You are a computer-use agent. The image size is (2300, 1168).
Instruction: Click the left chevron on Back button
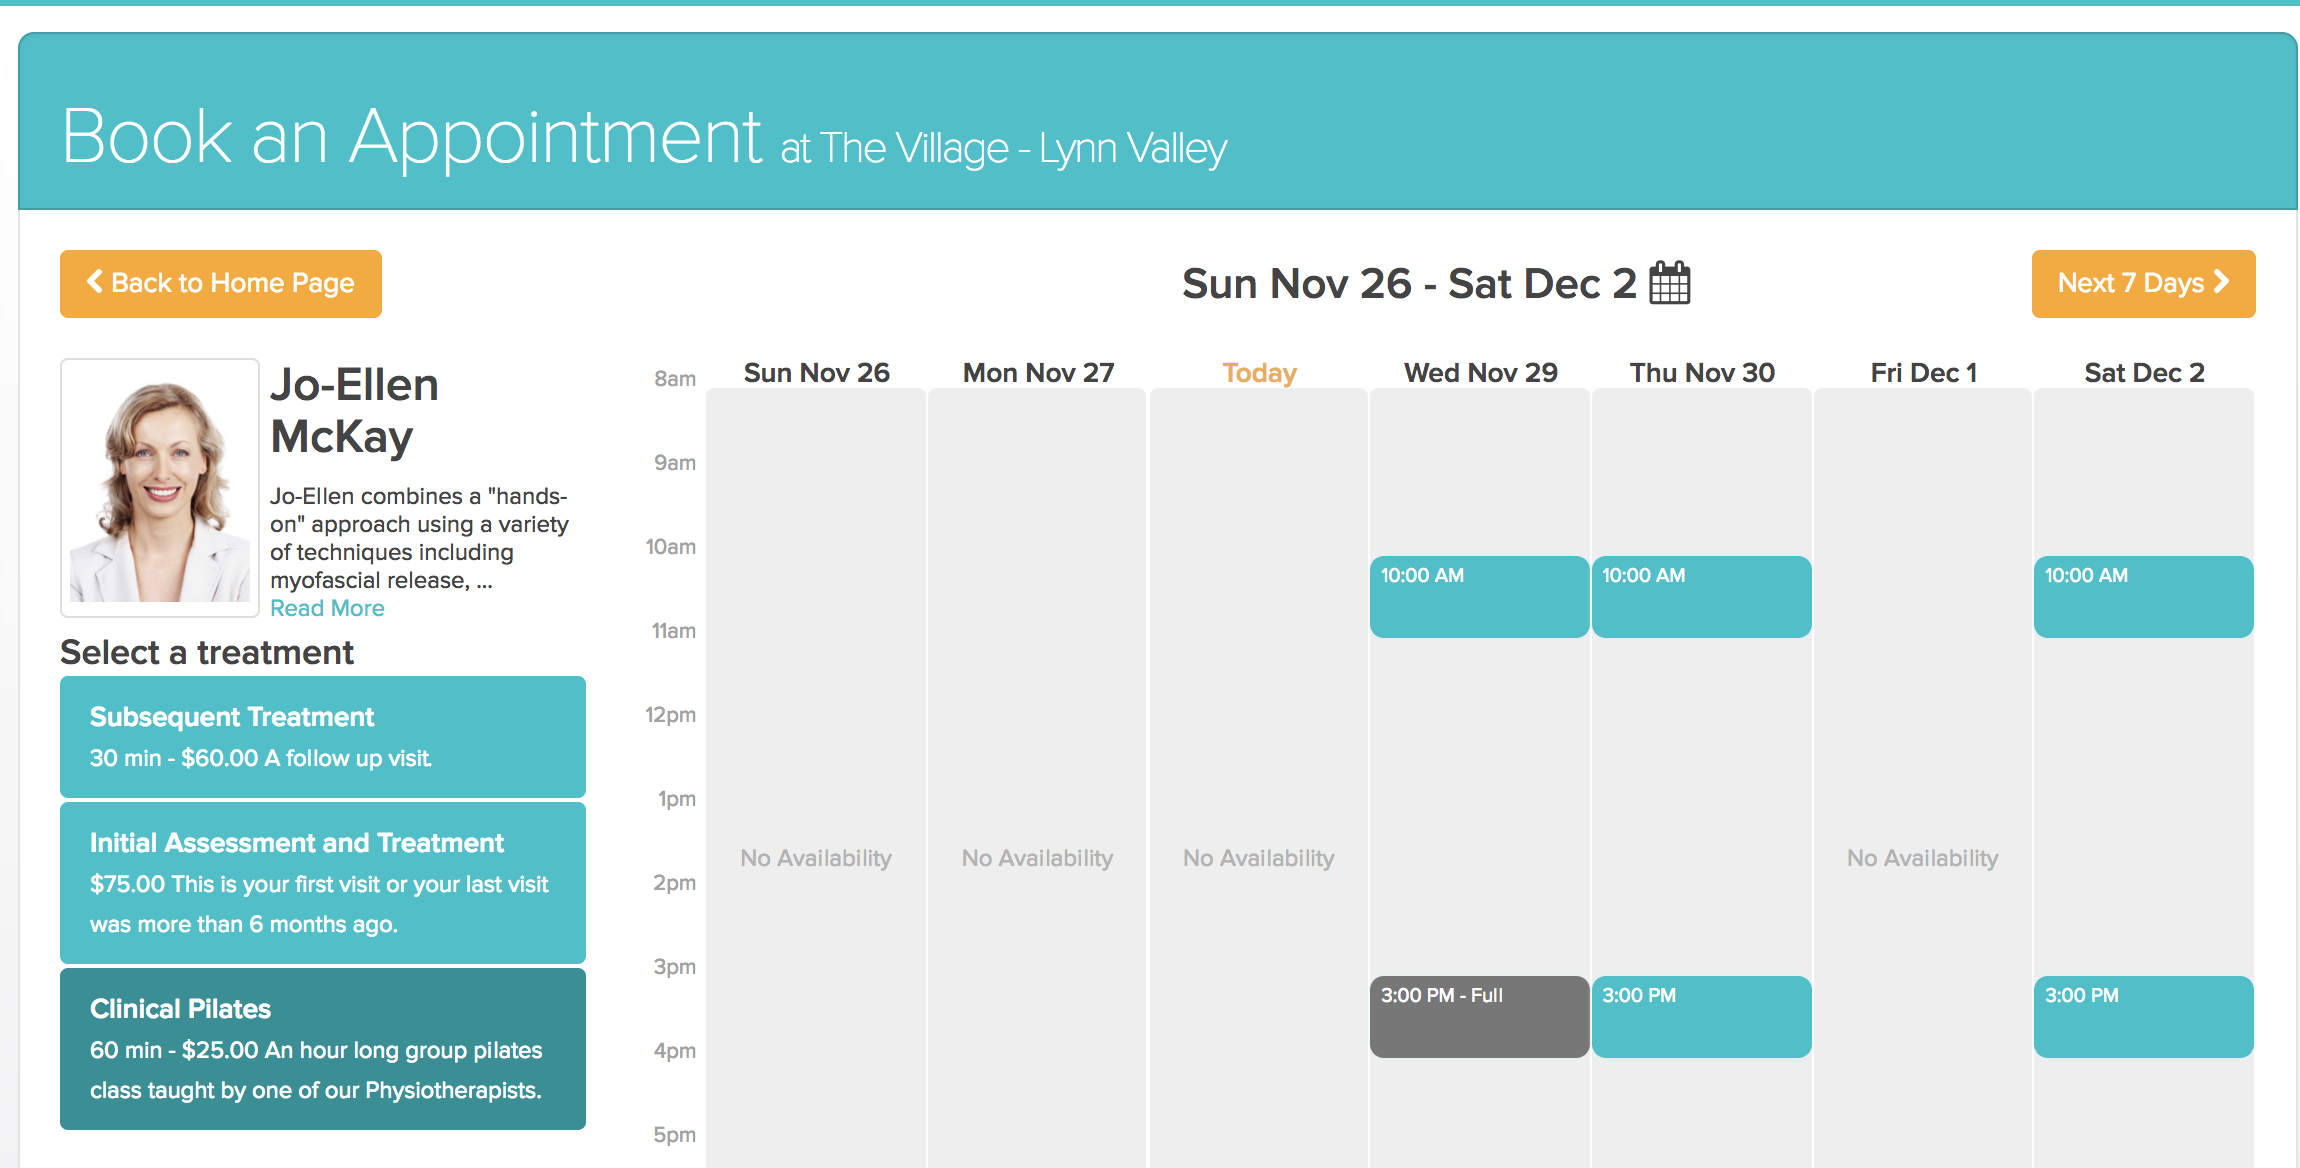point(95,282)
